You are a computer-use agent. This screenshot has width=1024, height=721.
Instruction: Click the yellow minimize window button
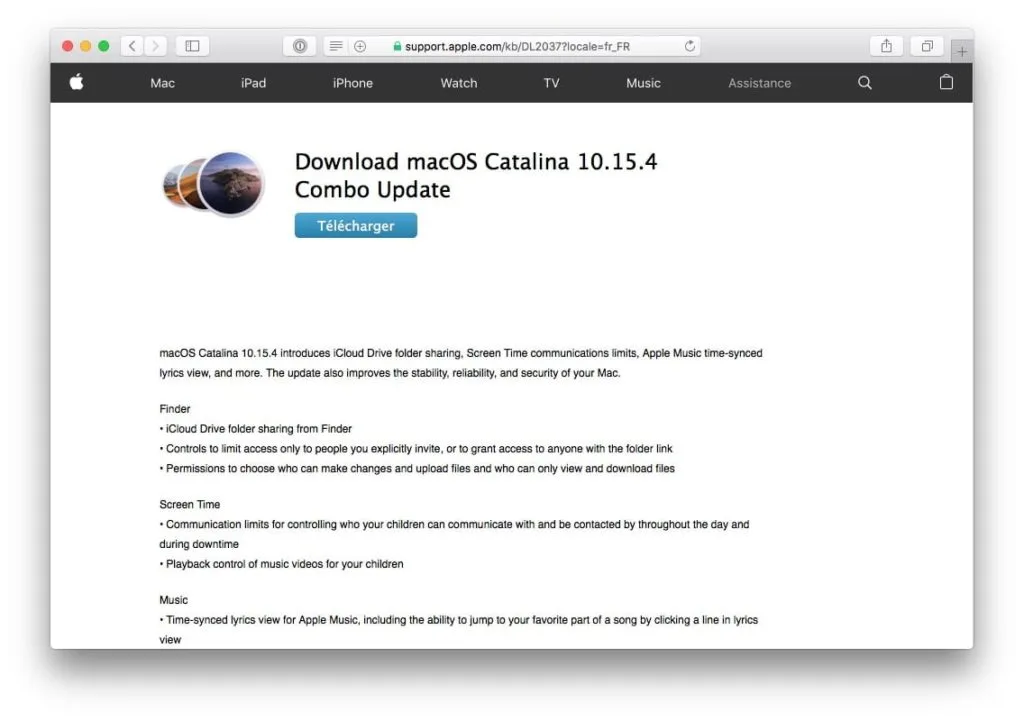[x=86, y=46]
